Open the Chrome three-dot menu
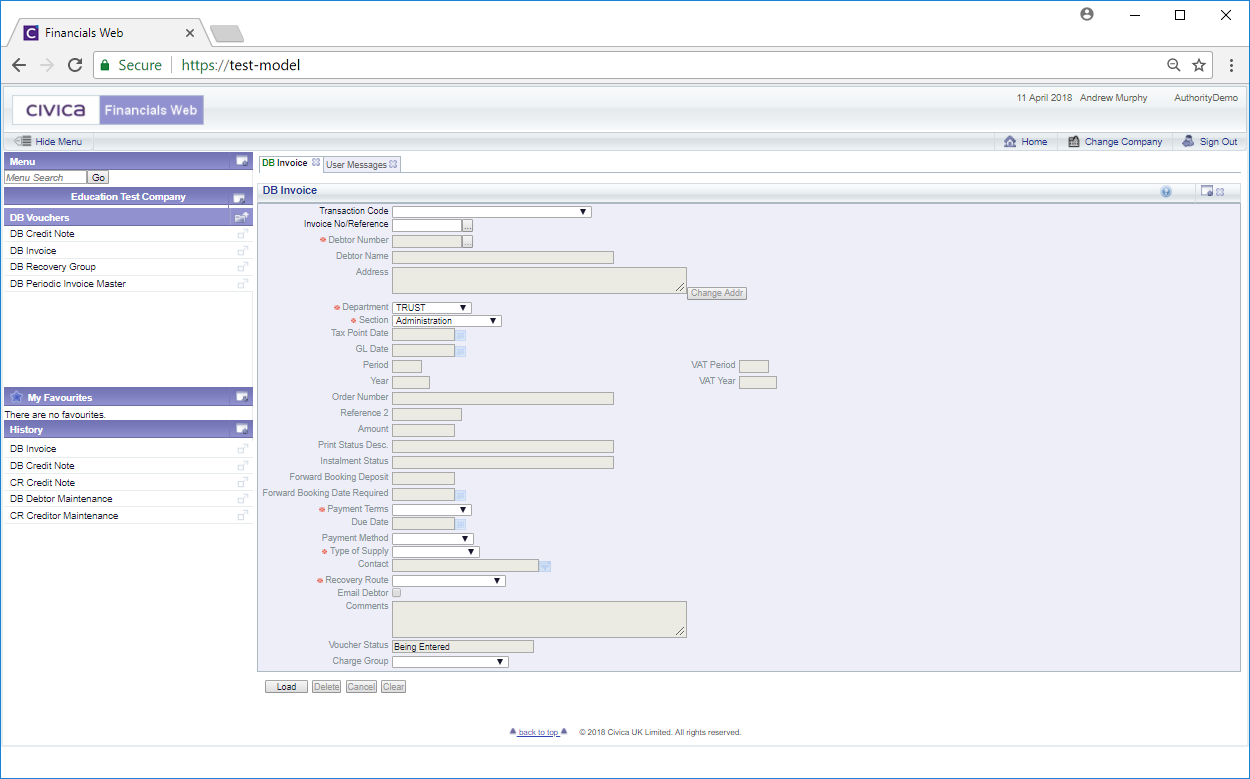The height and width of the screenshot is (779, 1250). point(1231,65)
